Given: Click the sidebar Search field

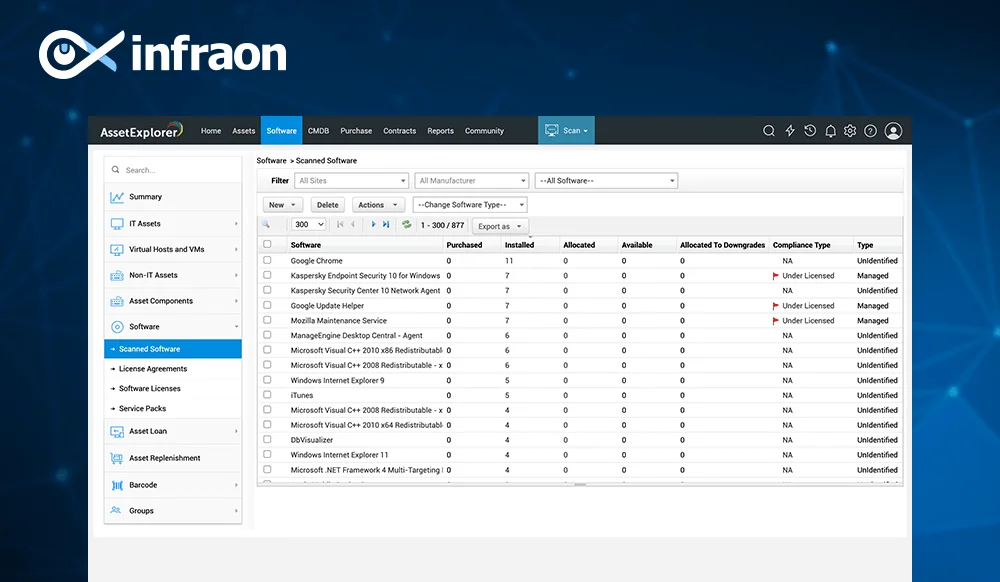Looking at the screenshot, I should [x=173, y=170].
